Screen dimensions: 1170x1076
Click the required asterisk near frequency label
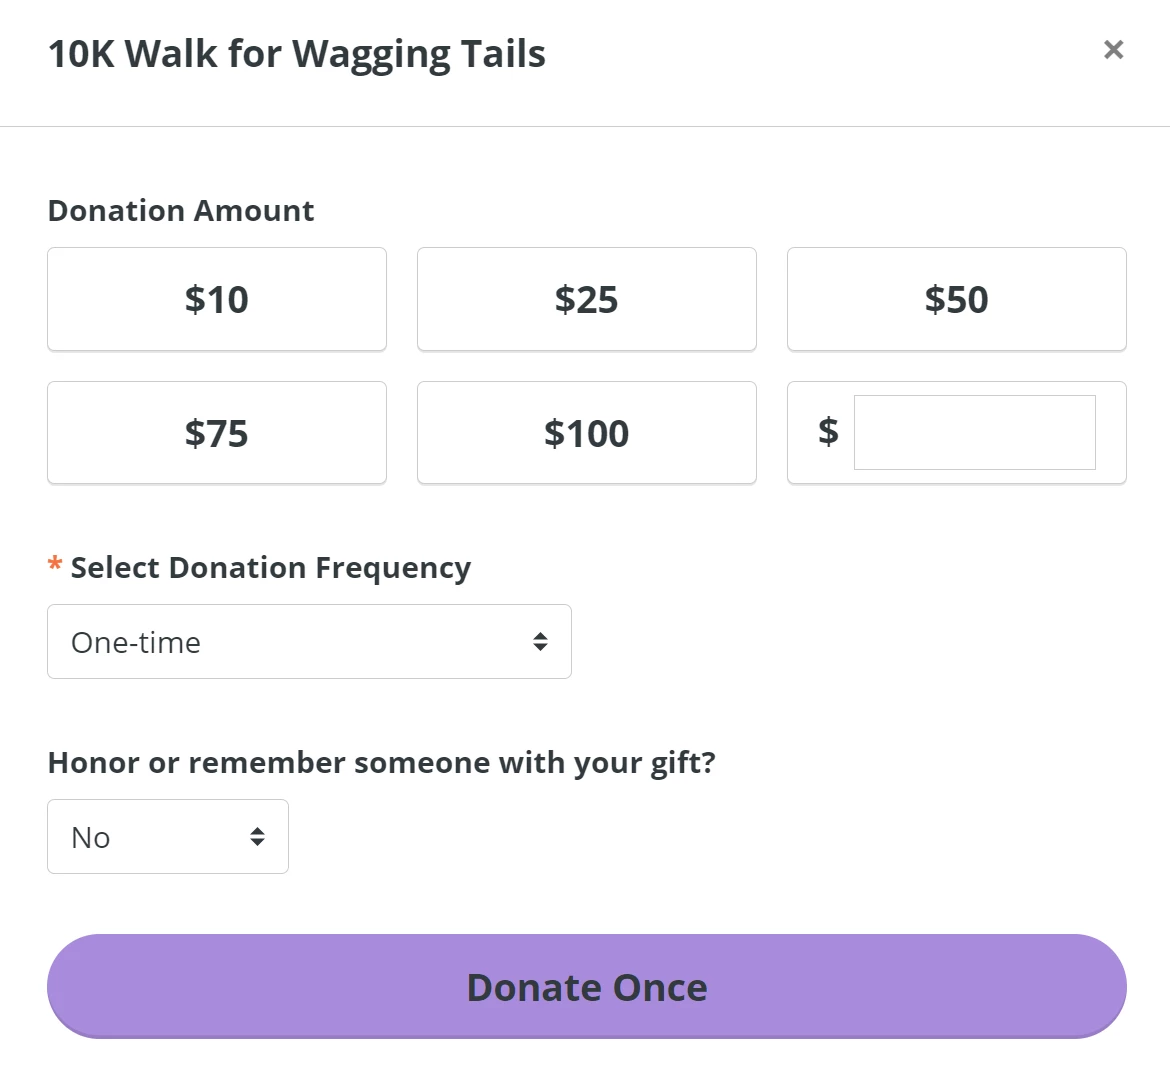pyautogui.click(x=54, y=566)
